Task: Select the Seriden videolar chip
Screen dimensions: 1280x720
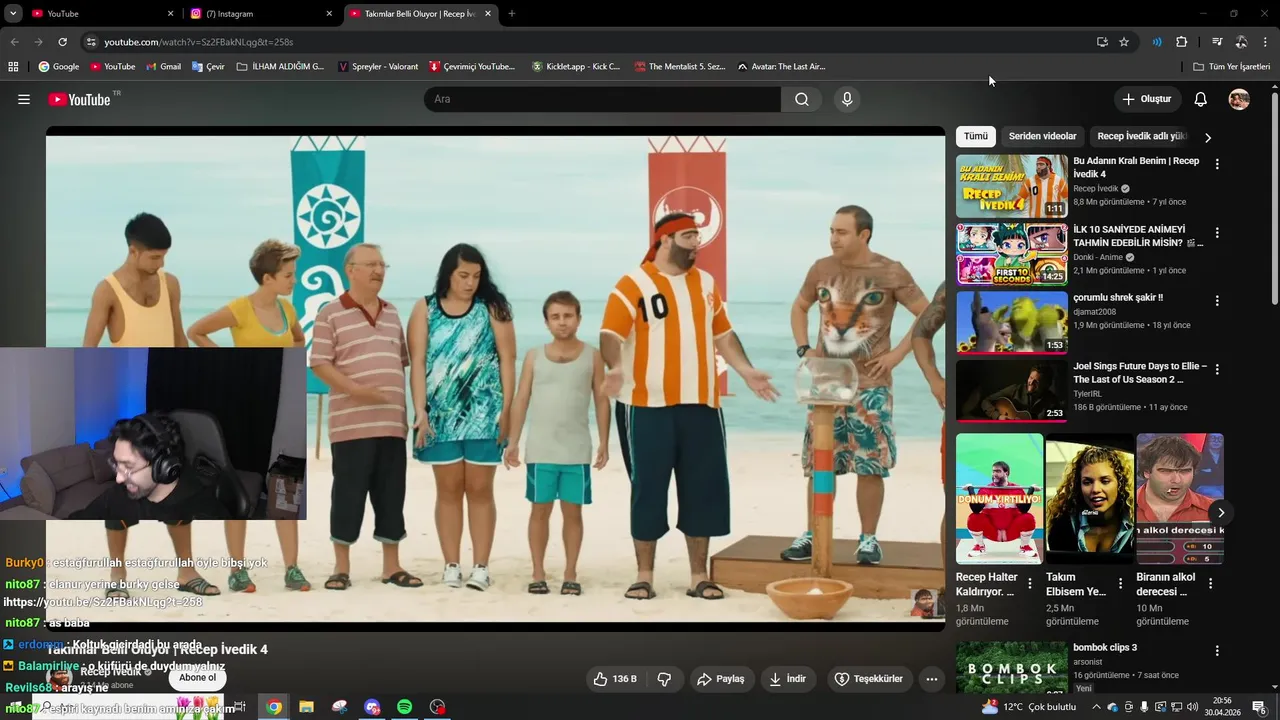Action: tap(1042, 136)
